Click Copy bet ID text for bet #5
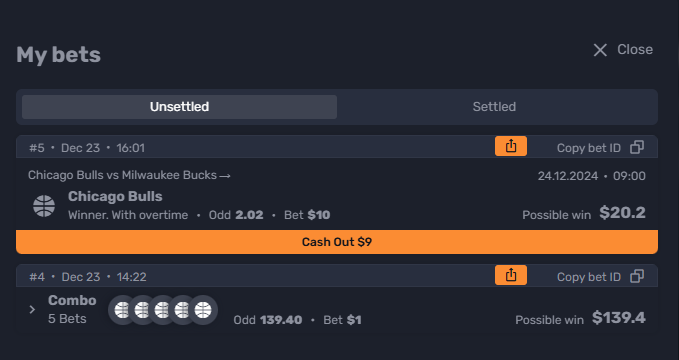Image resolution: width=679 pixels, height=360 pixels. [x=588, y=148]
